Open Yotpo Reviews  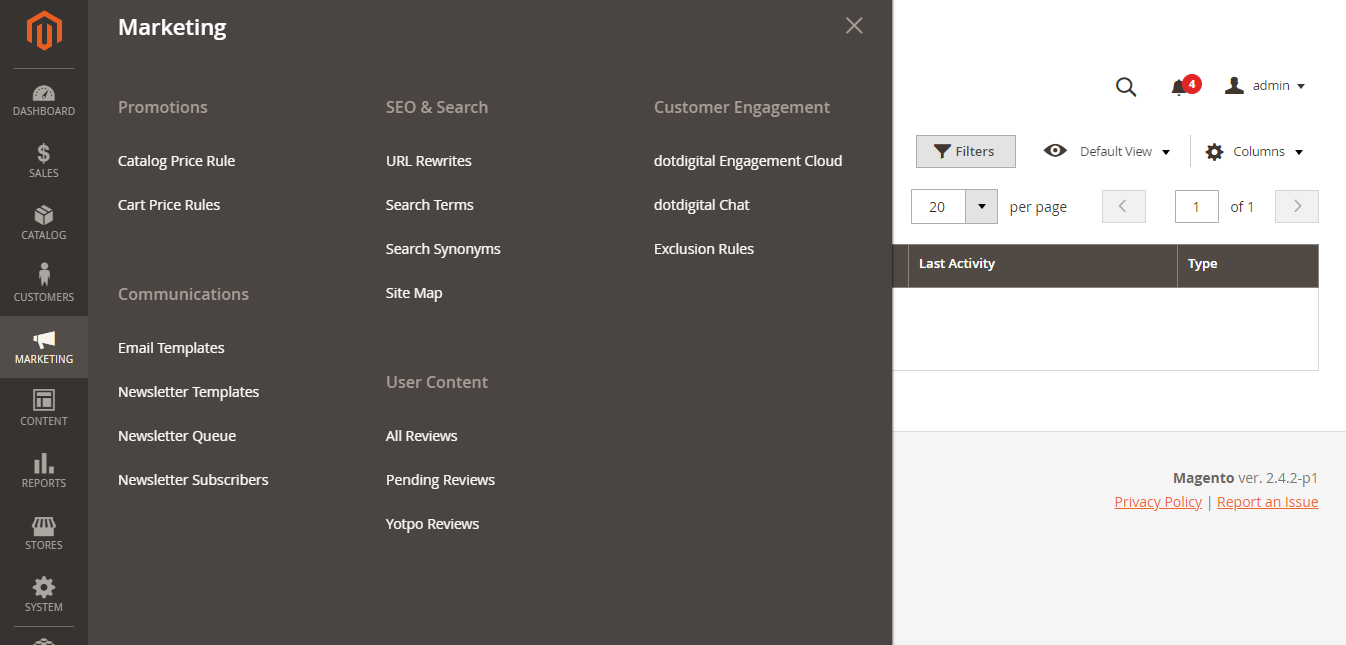coord(432,524)
